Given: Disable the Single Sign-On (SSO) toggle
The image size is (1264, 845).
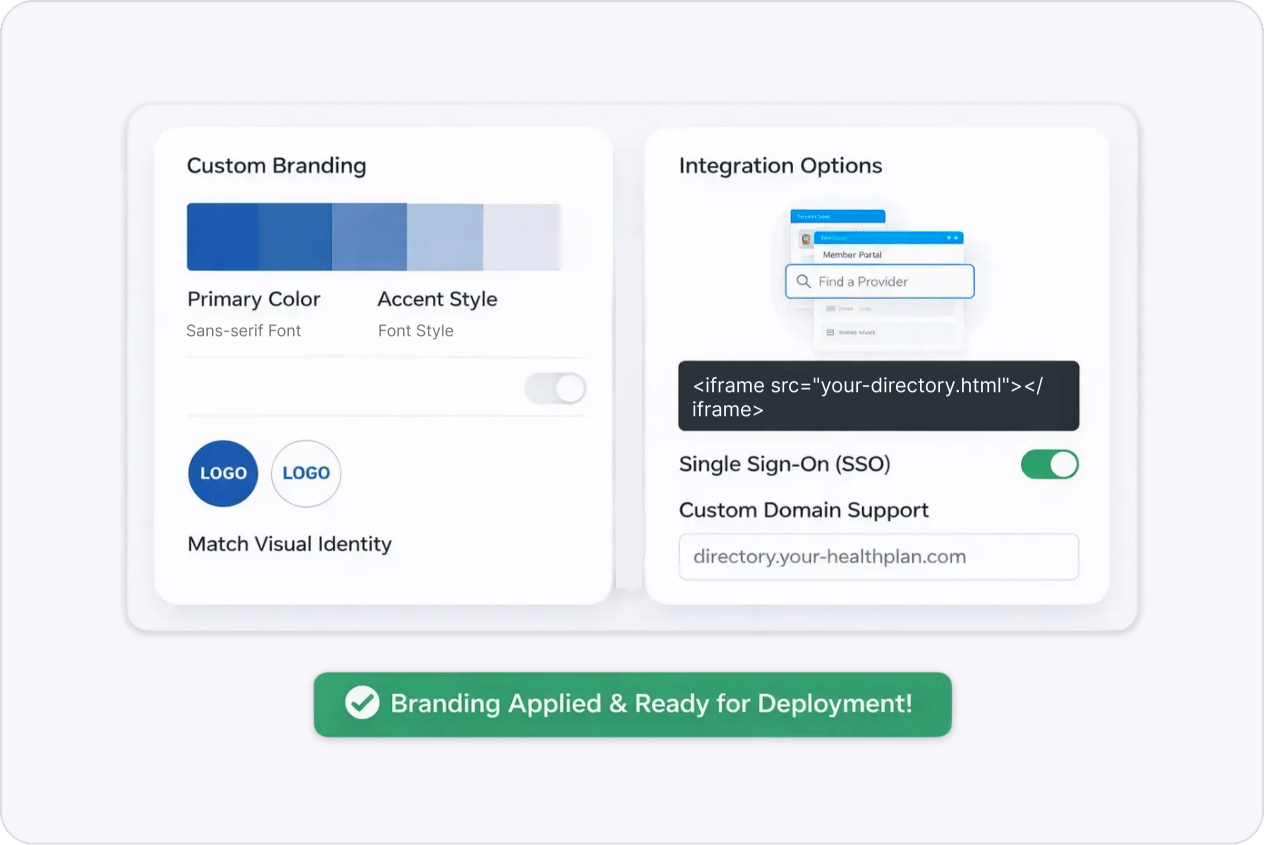Looking at the screenshot, I should [x=1049, y=464].
